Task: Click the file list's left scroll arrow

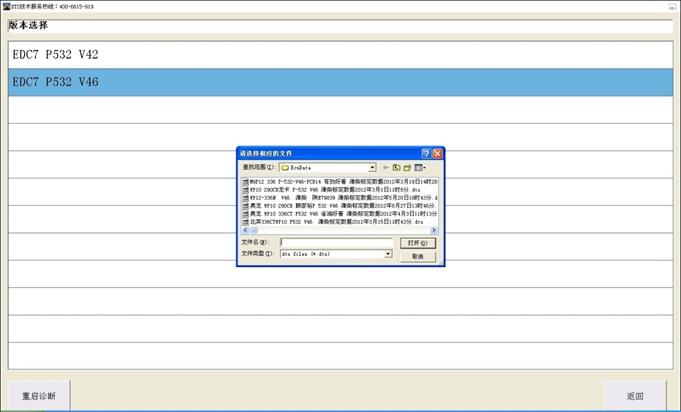Action: (x=245, y=231)
